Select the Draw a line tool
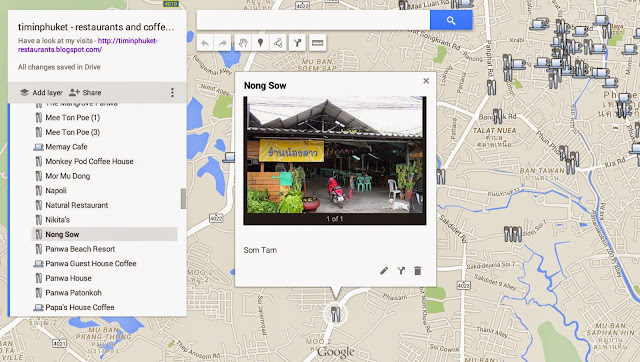 [x=278, y=43]
